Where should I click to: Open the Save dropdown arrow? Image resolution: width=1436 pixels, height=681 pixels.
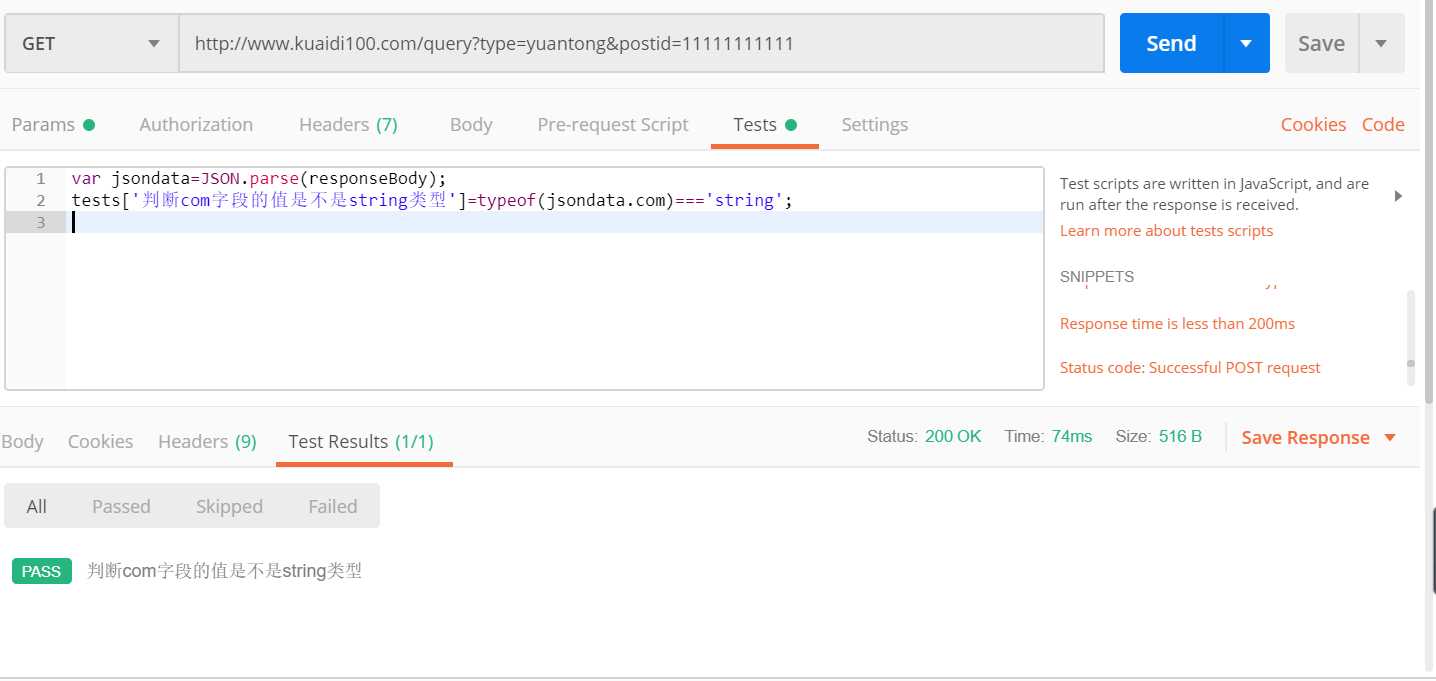coord(1381,43)
